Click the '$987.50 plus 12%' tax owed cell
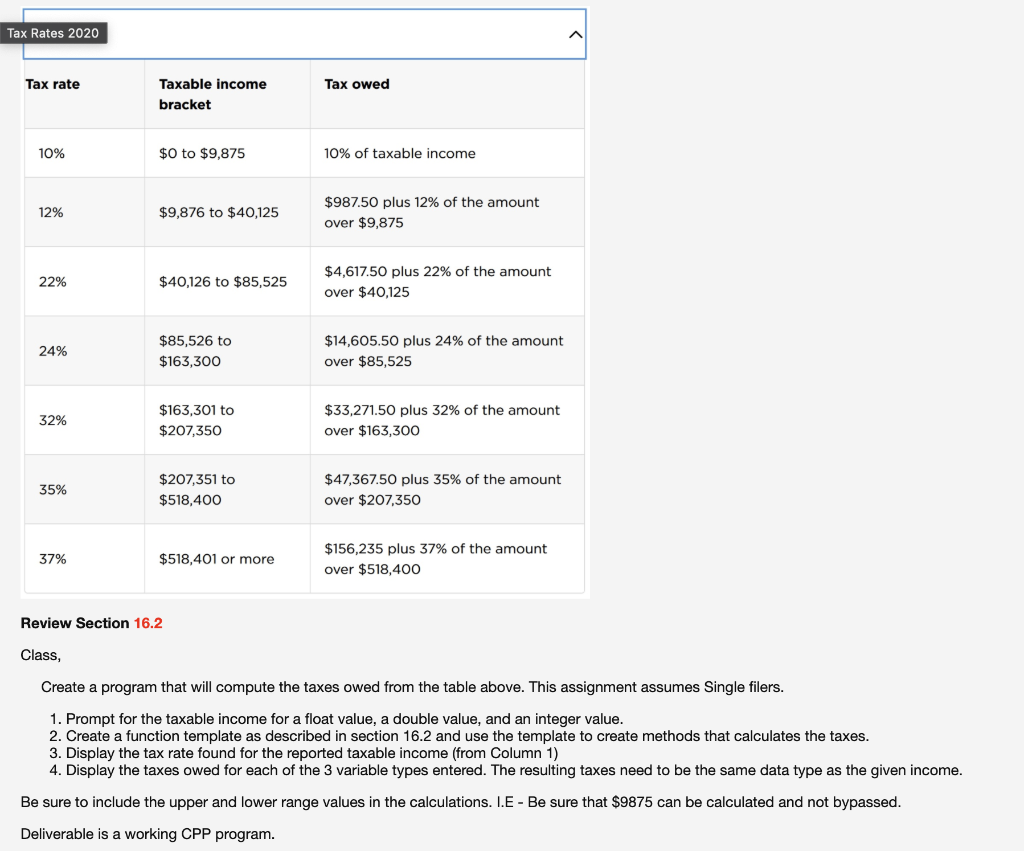This screenshot has width=1024, height=851. [x=447, y=212]
